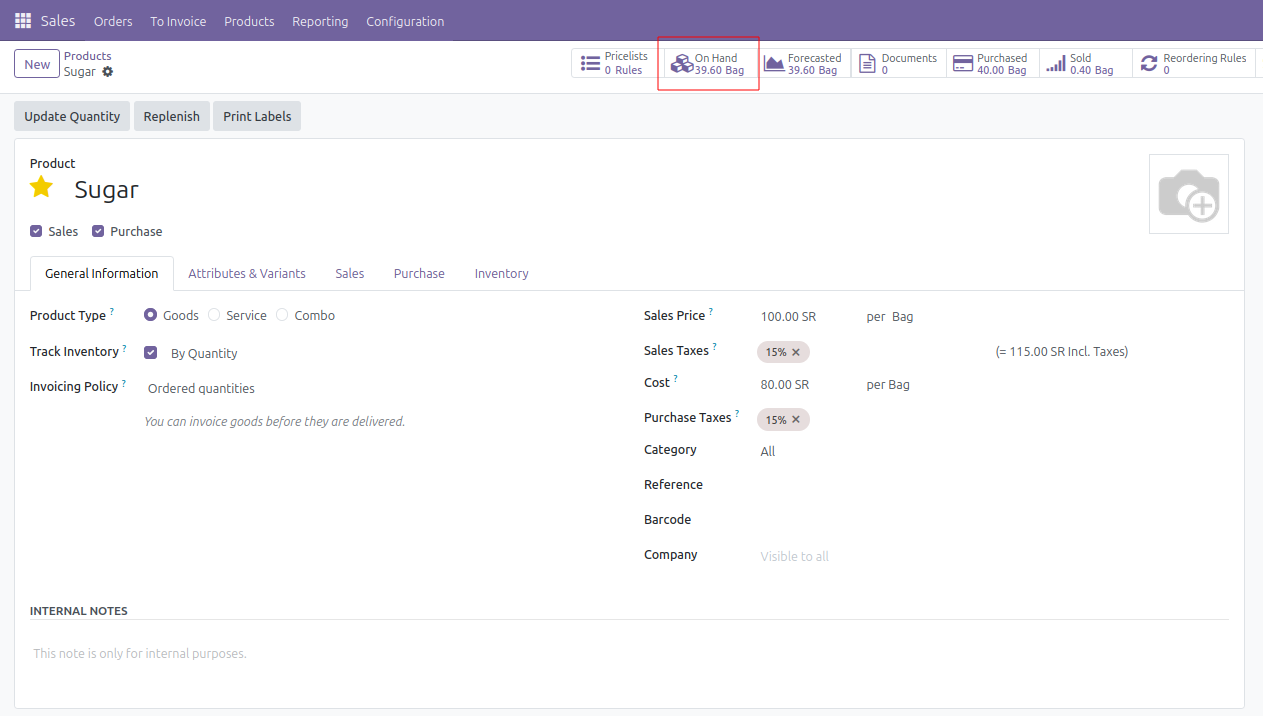
Task: Open the Sold quantity stat button
Action: 1080,64
